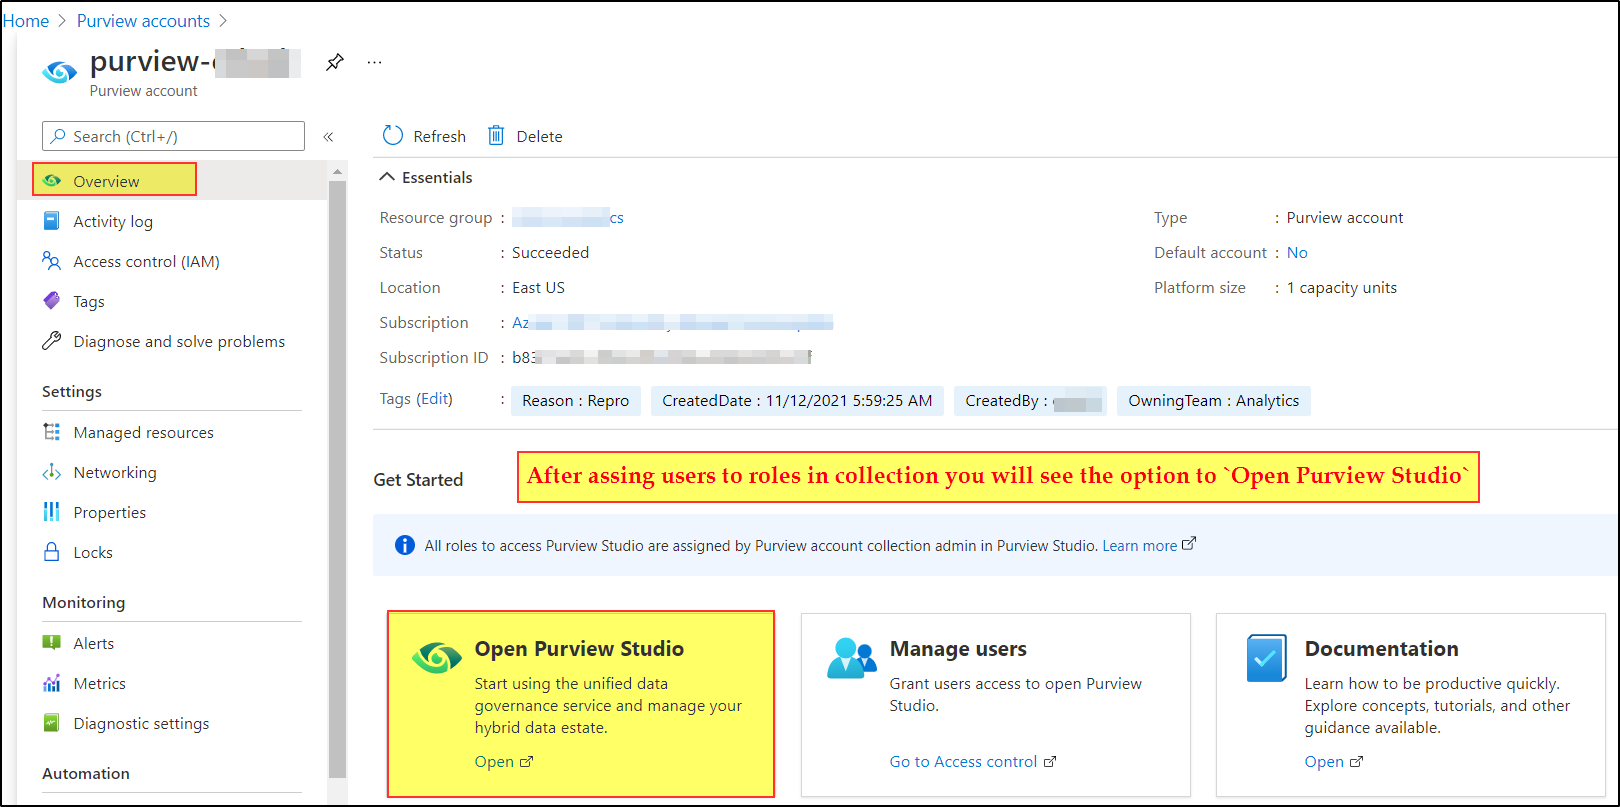The image size is (1620, 807).
Task: Click the Purview accounts breadcrumb link
Action: pos(143,21)
